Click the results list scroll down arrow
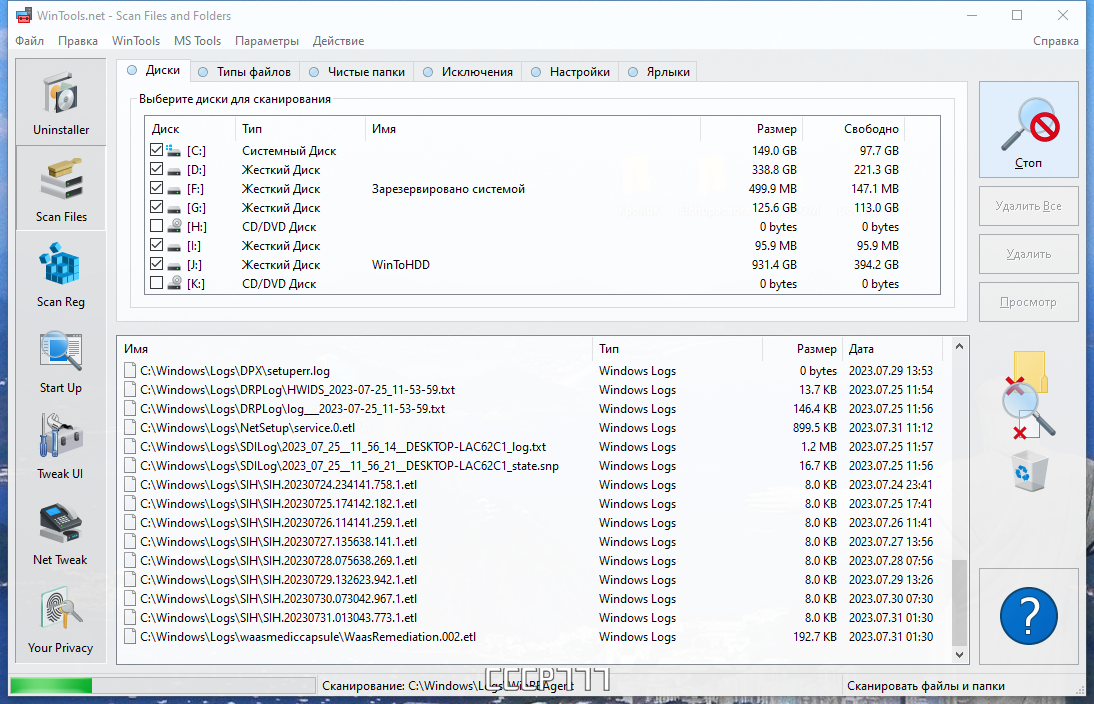 tap(959, 654)
